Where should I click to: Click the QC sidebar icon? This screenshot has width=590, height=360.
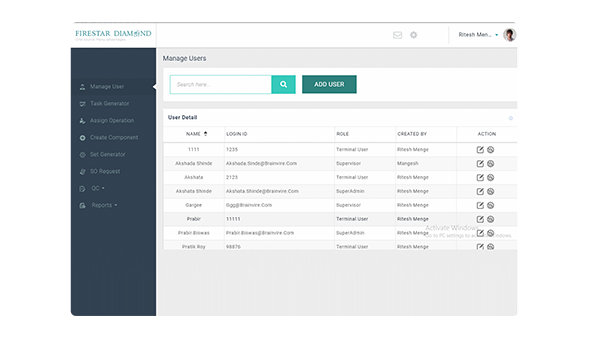pyautogui.click(x=82, y=188)
